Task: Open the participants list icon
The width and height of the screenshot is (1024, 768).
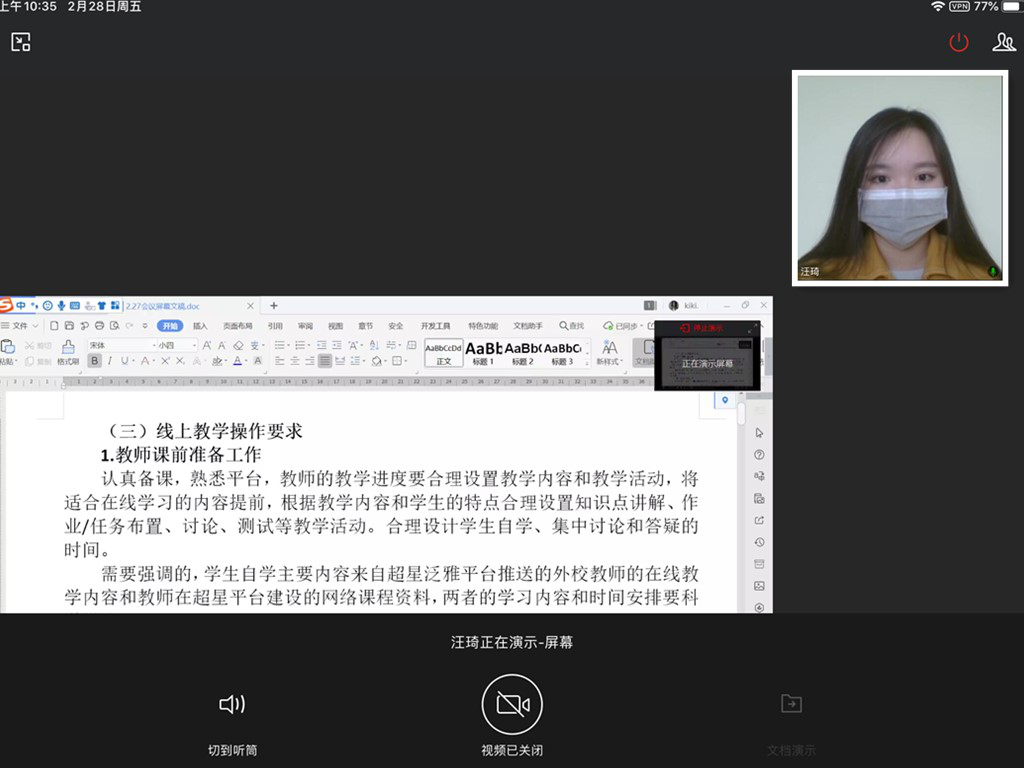Action: (x=1003, y=42)
